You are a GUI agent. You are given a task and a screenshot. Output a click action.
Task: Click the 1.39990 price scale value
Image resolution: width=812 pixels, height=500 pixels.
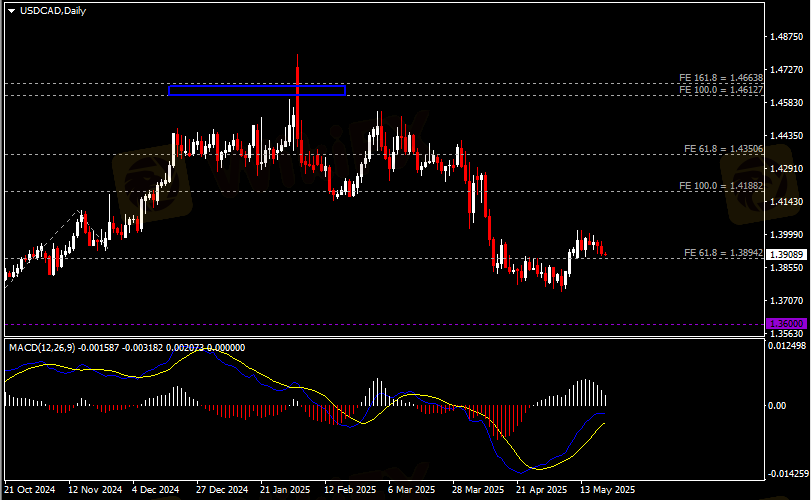pyautogui.click(x=787, y=234)
